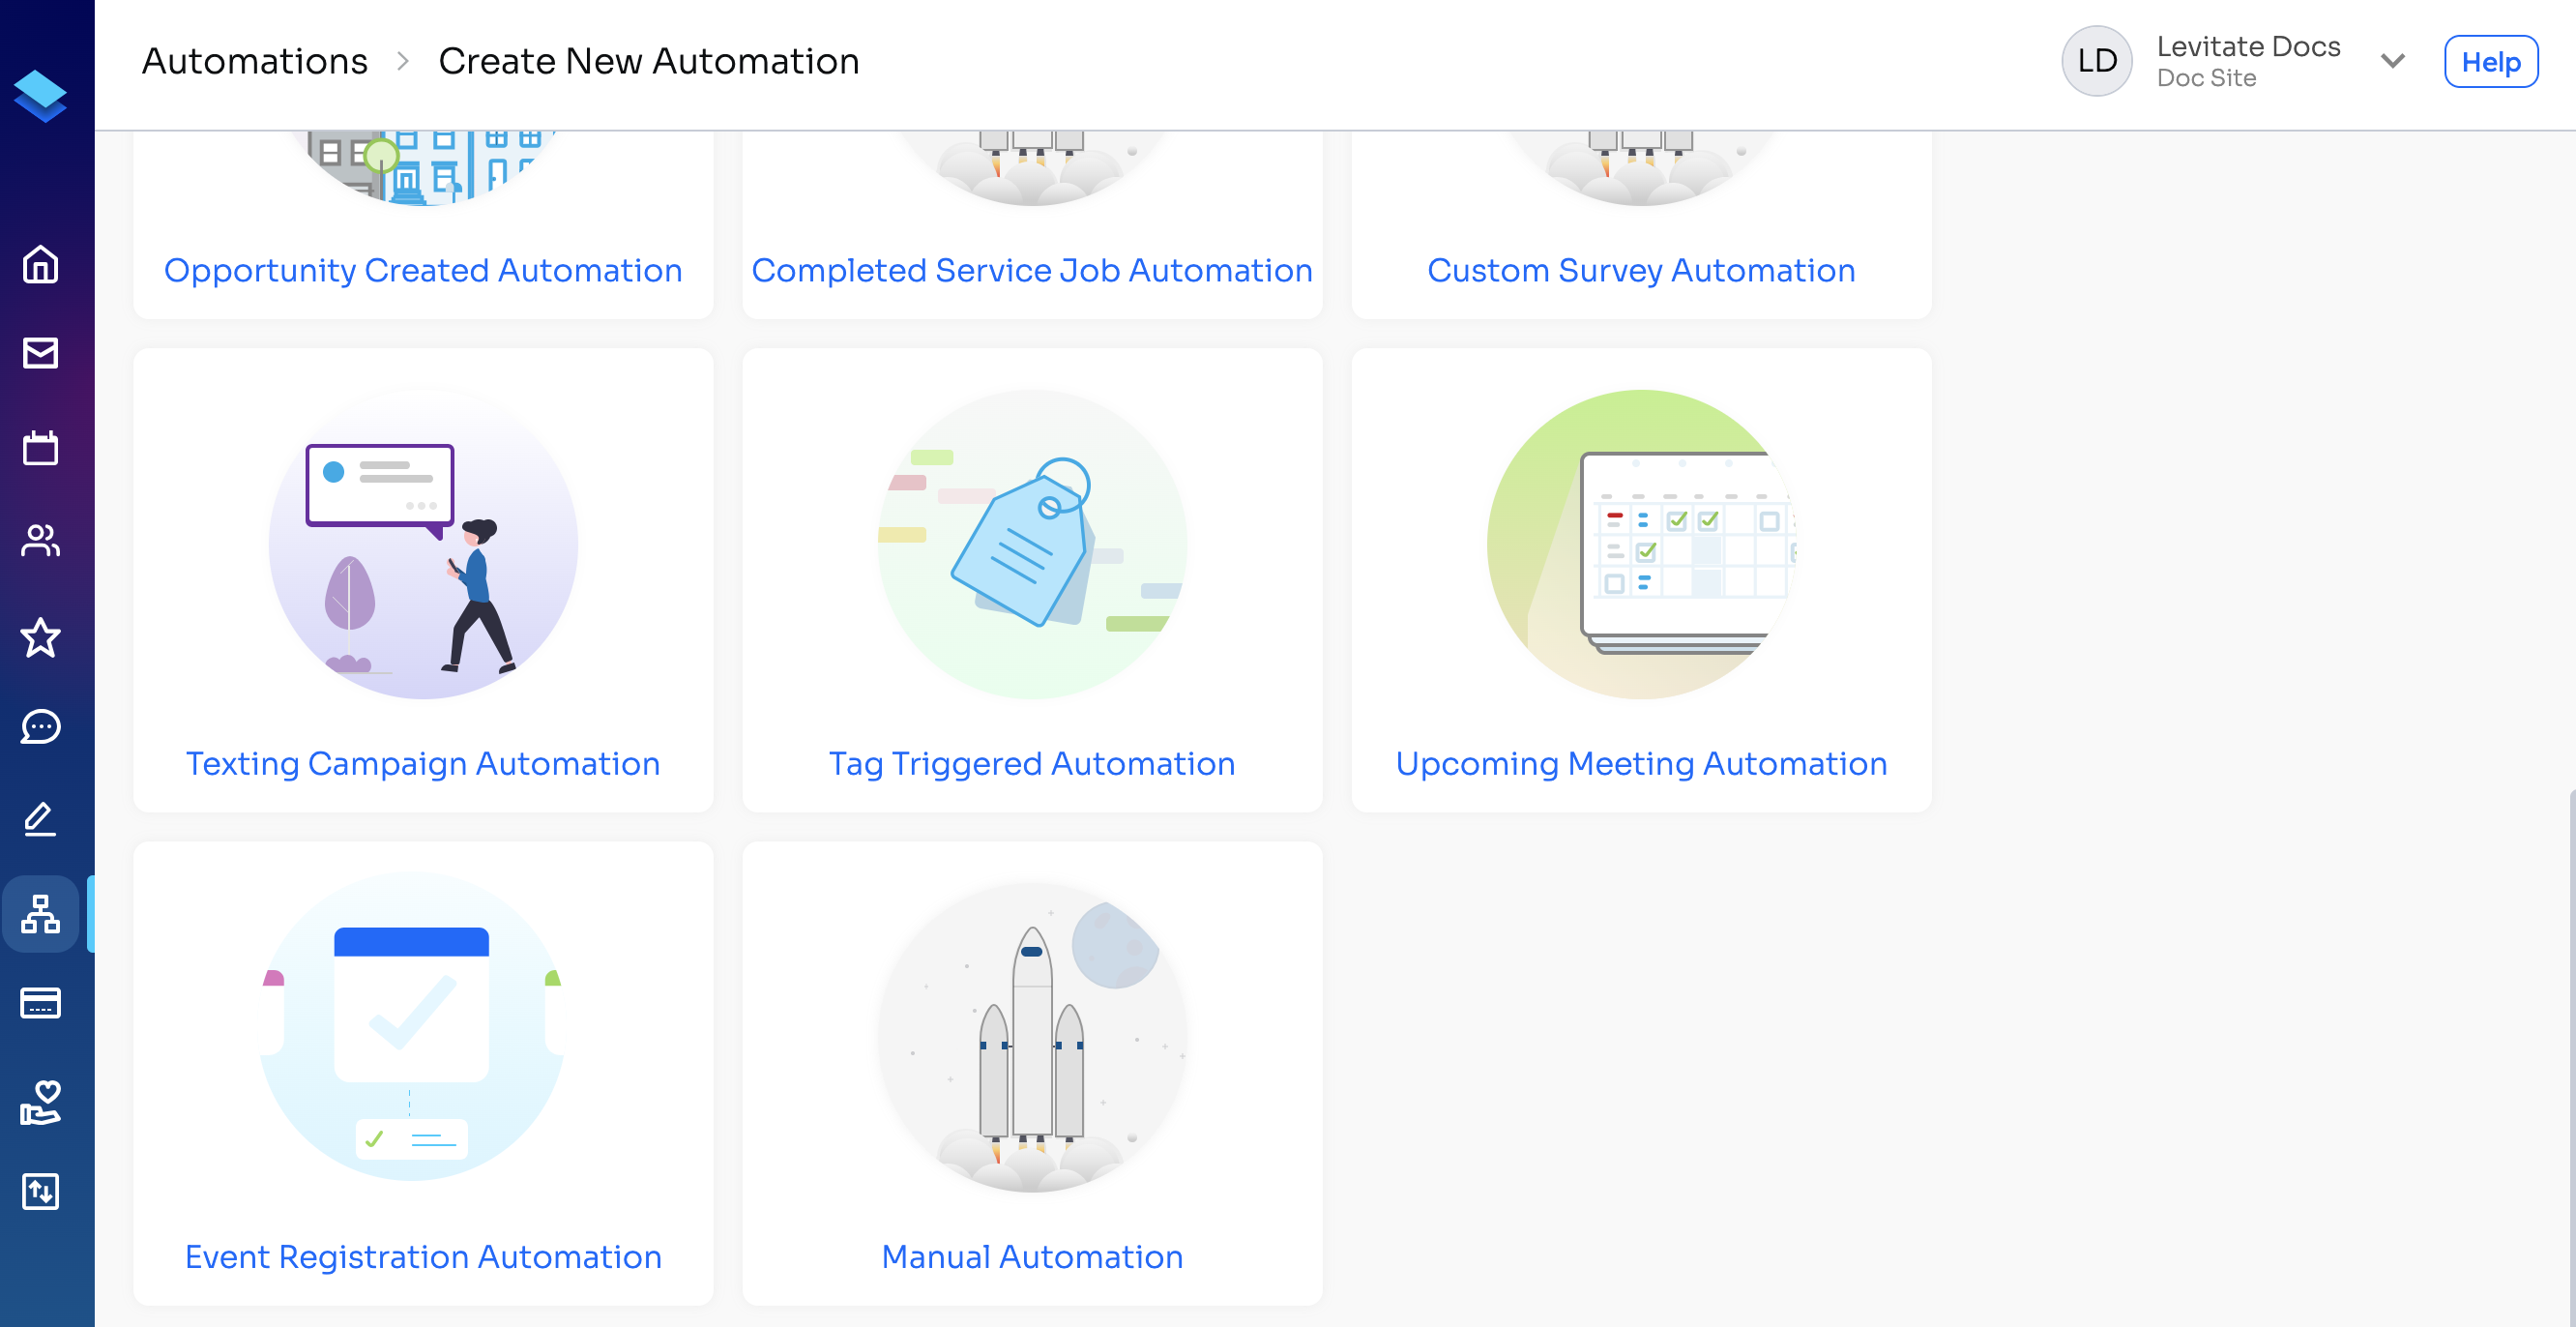Select Custom Survey Automation link
Viewport: 2576px width, 1327px height.
[x=1641, y=270]
